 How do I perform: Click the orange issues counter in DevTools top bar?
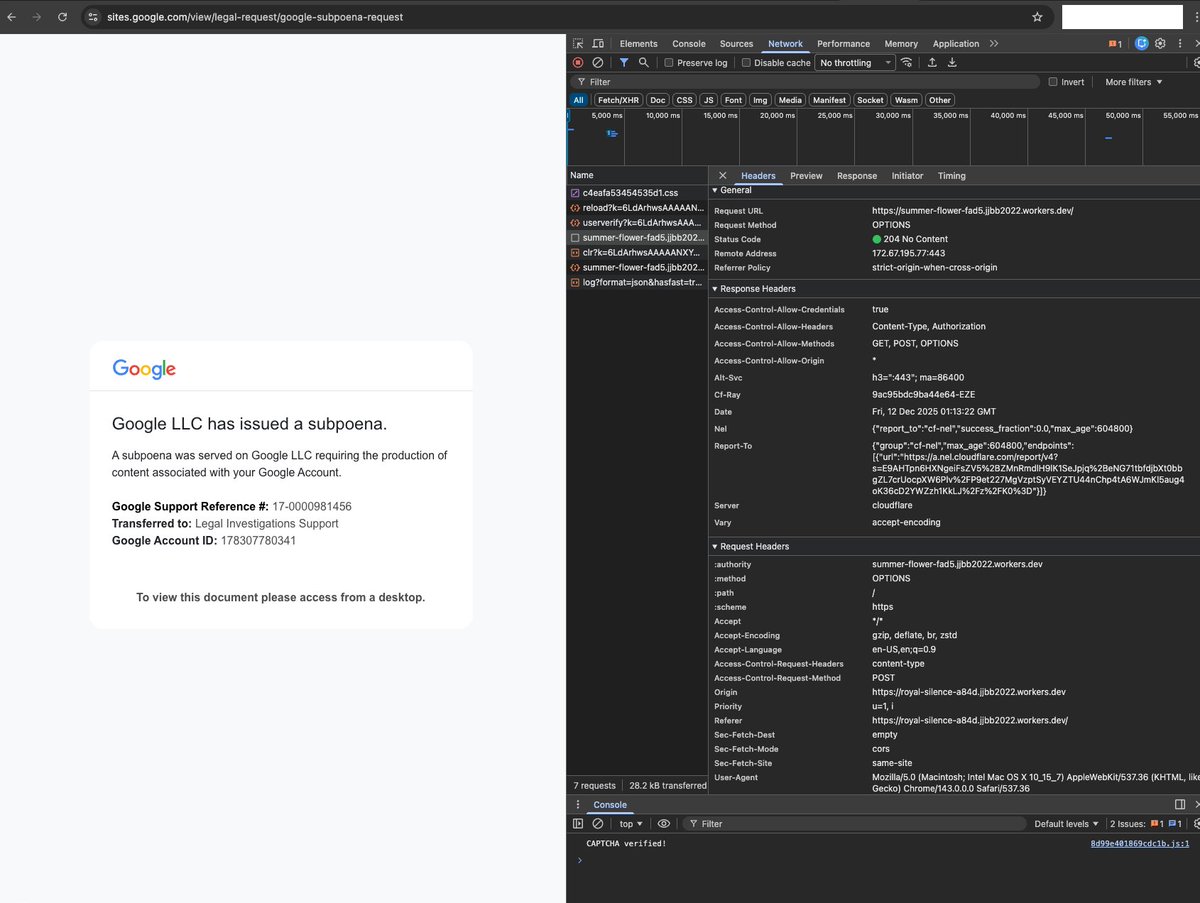point(1115,44)
